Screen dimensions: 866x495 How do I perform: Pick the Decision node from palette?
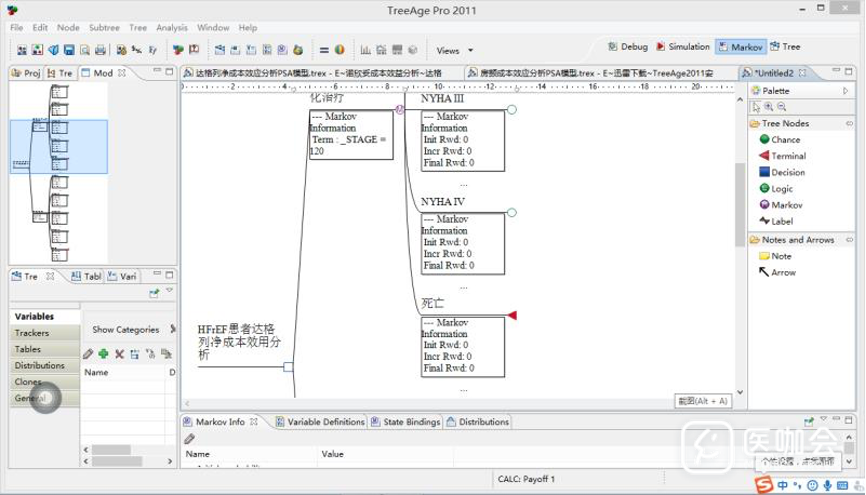pos(787,172)
